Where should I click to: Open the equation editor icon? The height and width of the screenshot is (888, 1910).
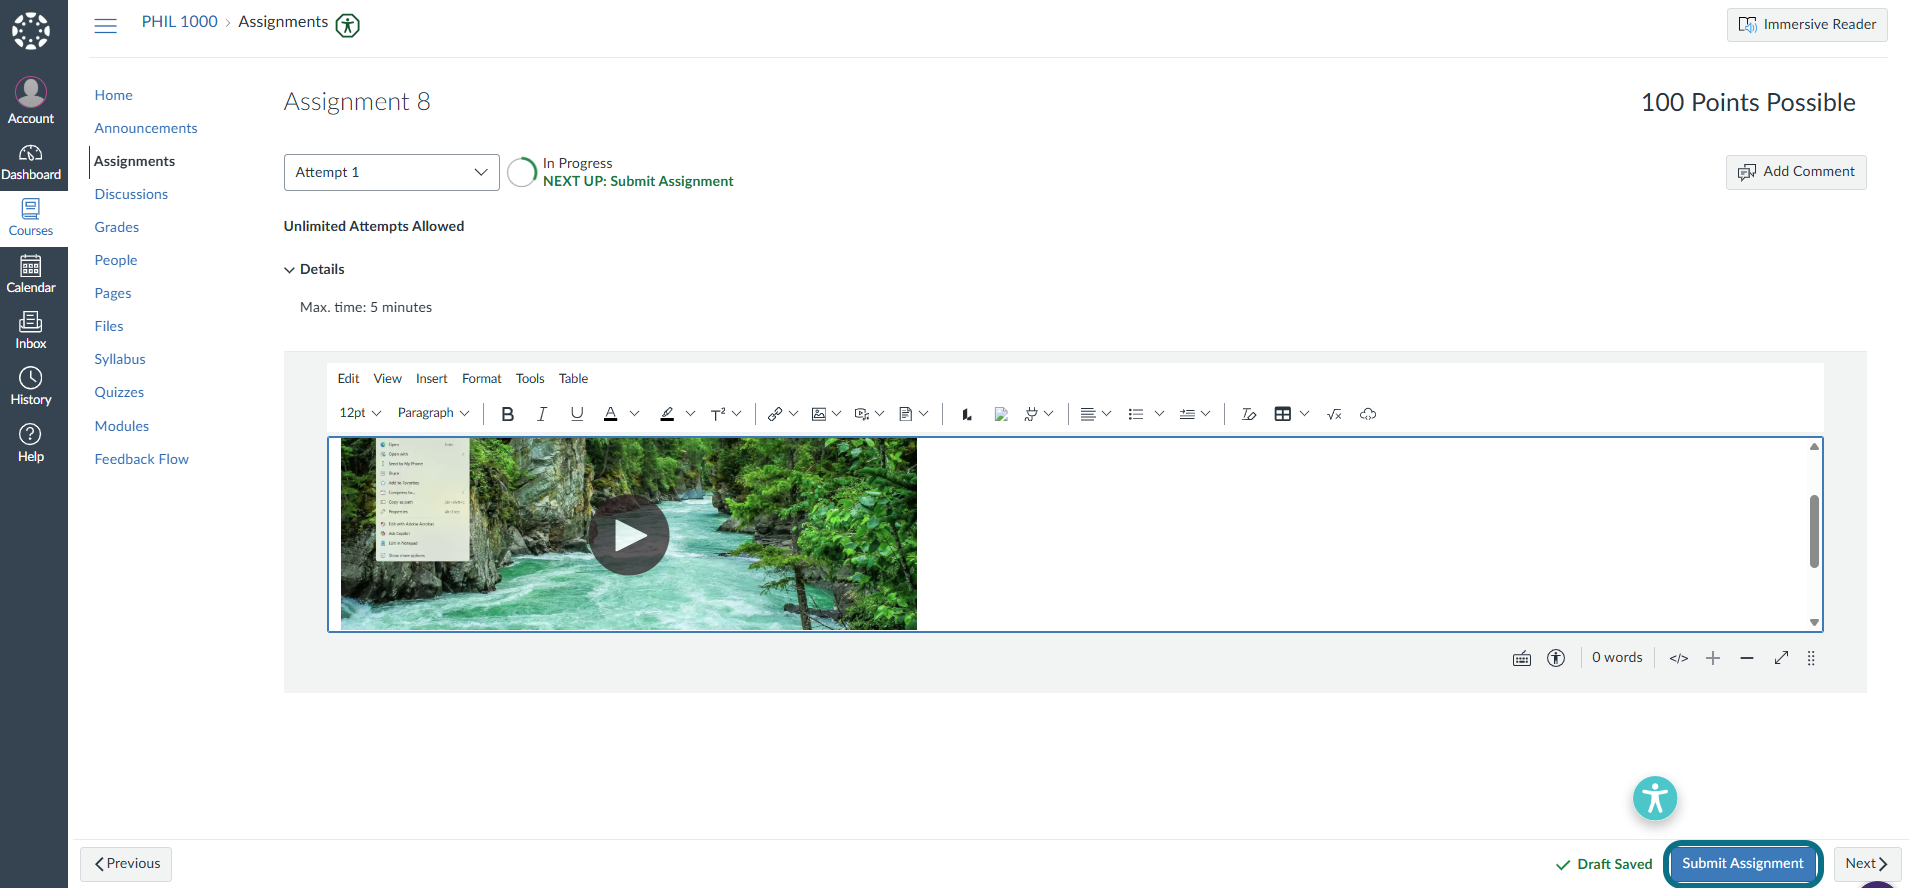pyautogui.click(x=1334, y=414)
